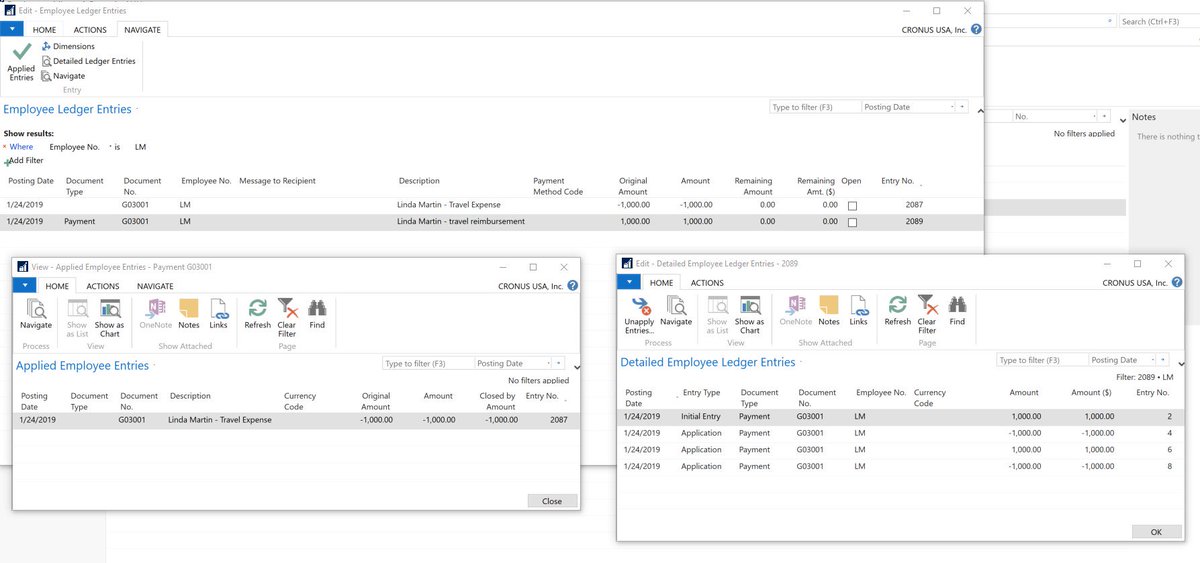Click OK in Detailed Employee Ledger Entries window
This screenshot has height=563, width=1200.
pos(1156,532)
